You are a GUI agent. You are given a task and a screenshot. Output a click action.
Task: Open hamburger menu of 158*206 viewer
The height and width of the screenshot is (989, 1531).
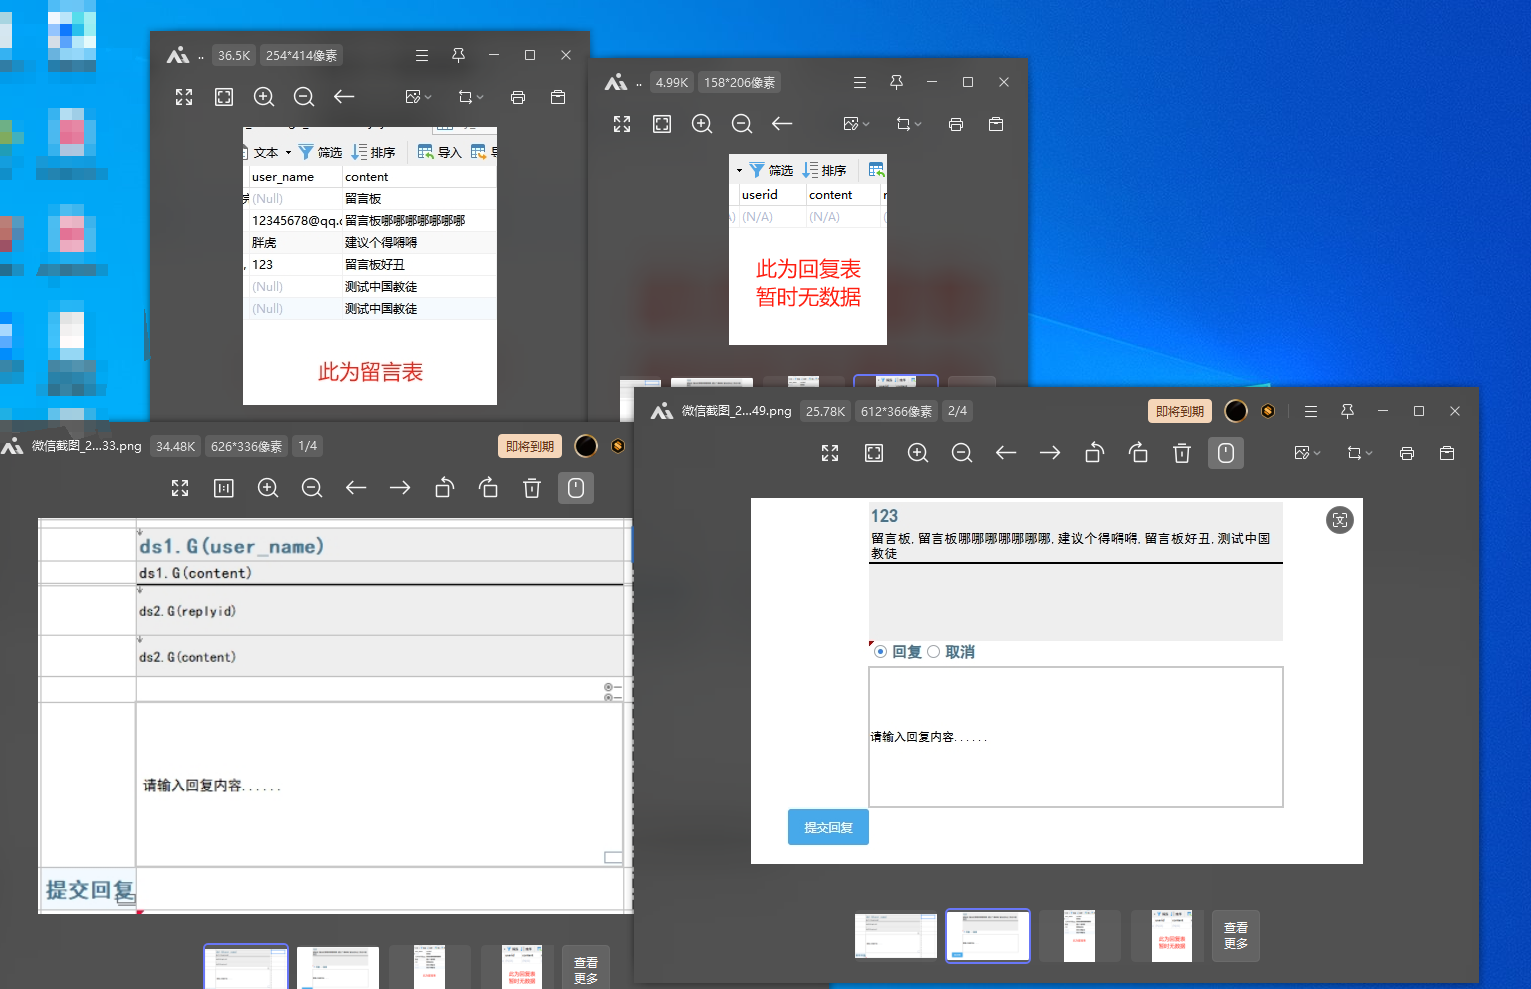860,82
